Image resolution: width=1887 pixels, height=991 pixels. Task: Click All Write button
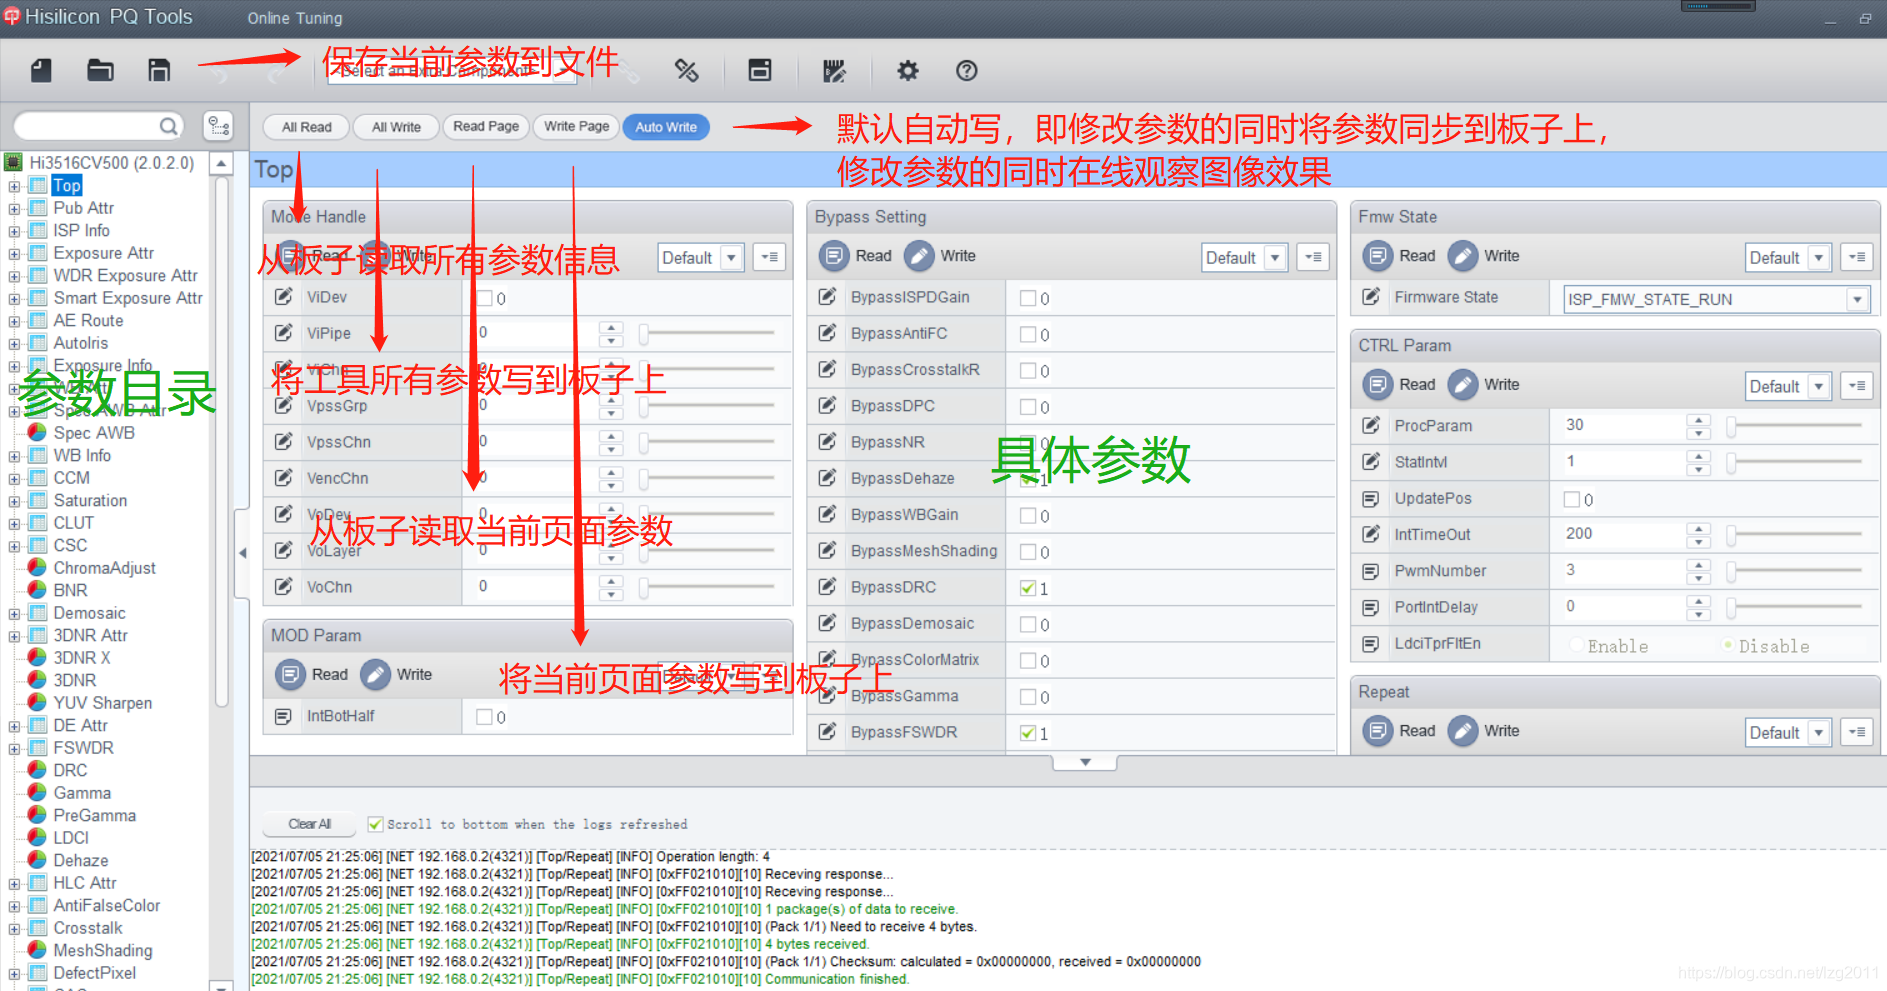tap(396, 127)
